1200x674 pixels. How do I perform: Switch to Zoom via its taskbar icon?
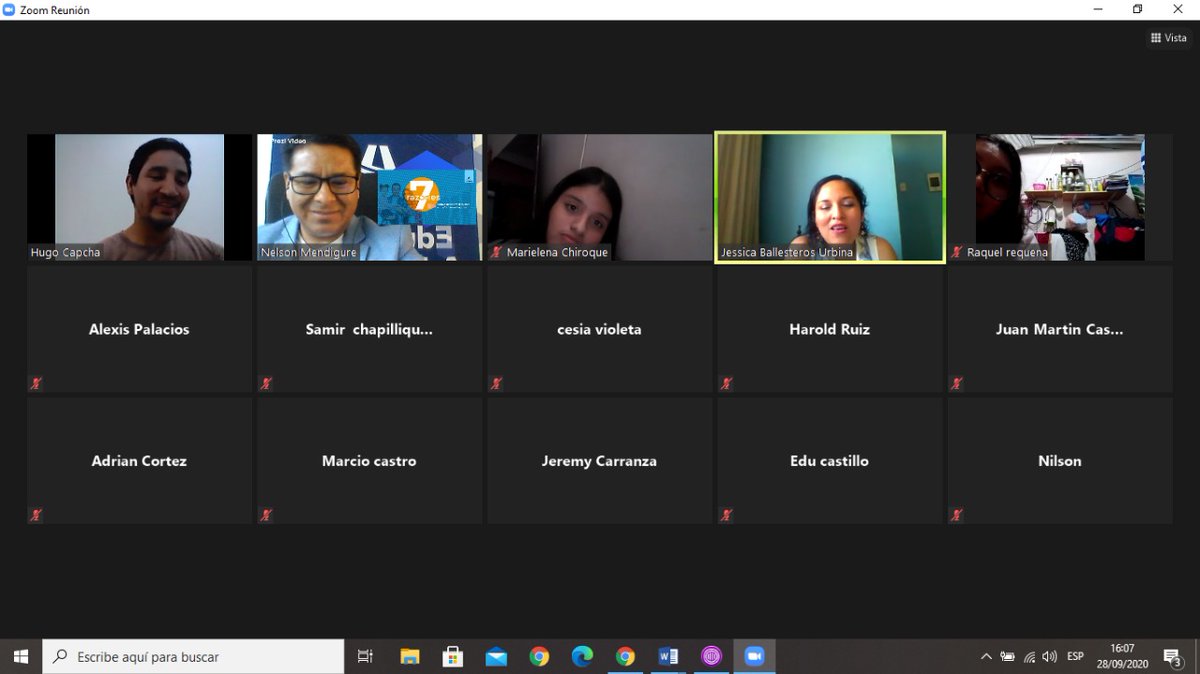pos(754,656)
